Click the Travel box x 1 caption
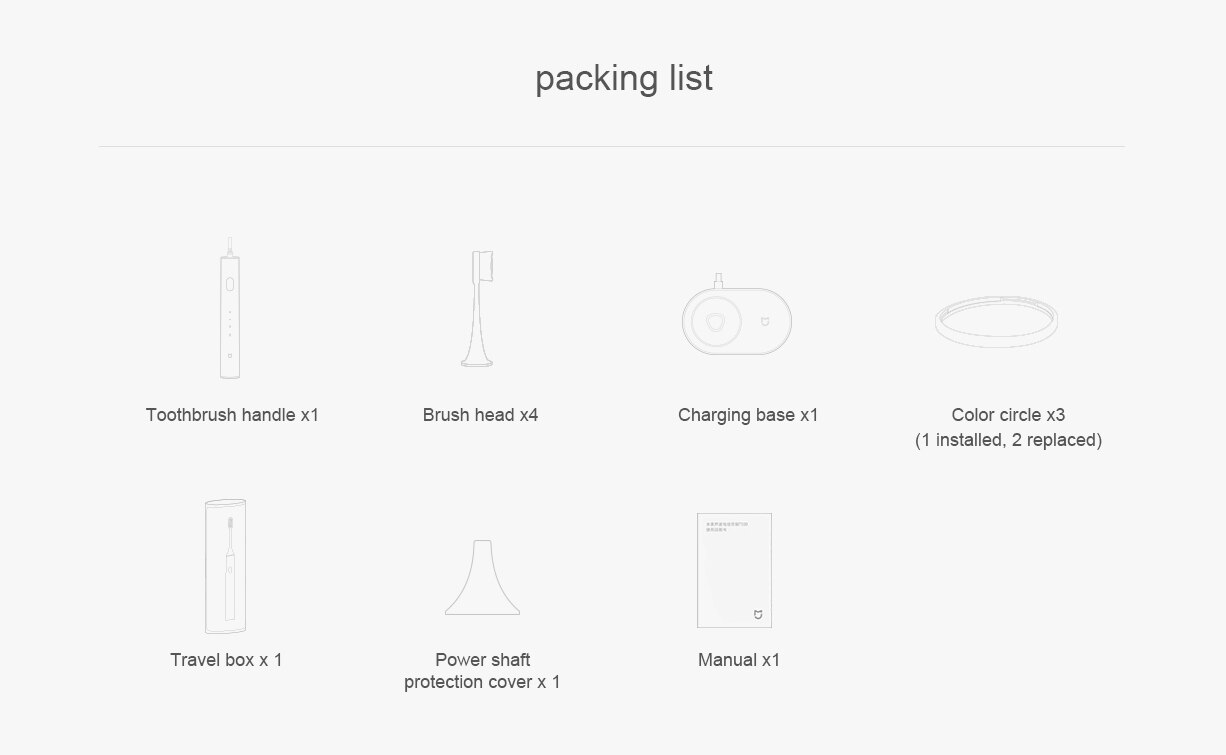Viewport: 1226px width, 755px height. click(226, 660)
